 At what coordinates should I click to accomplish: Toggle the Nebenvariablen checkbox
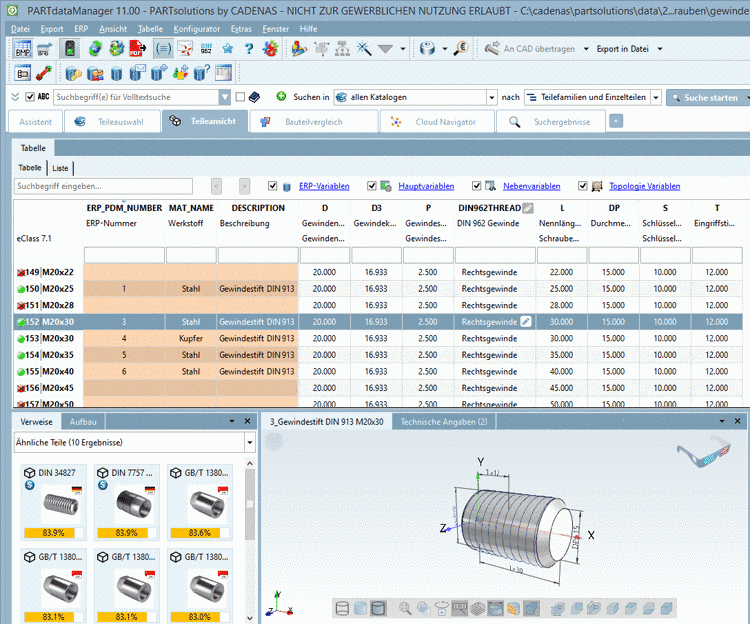(476, 186)
